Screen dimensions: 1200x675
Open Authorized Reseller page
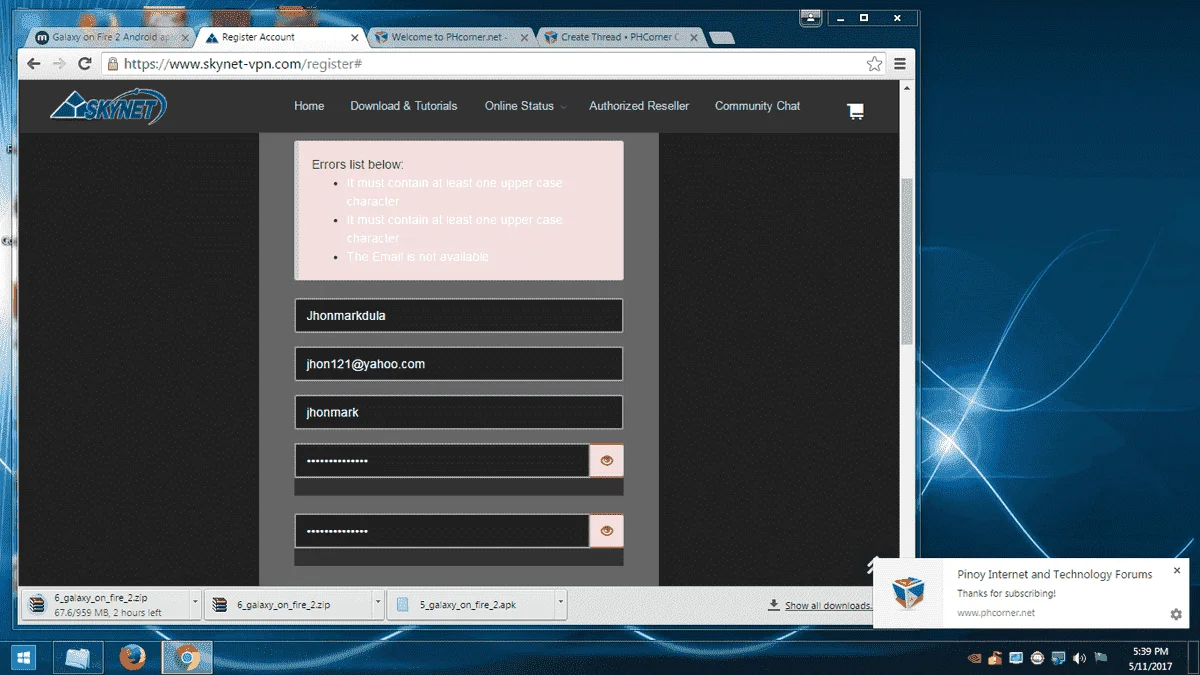coord(639,106)
